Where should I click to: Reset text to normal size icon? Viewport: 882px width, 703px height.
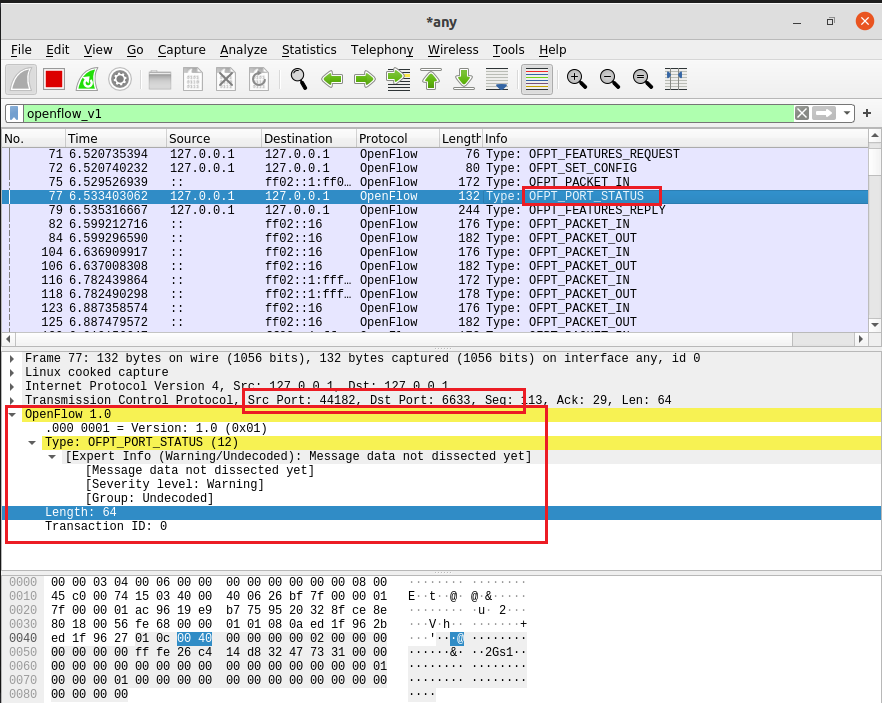(x=642, y=79)
